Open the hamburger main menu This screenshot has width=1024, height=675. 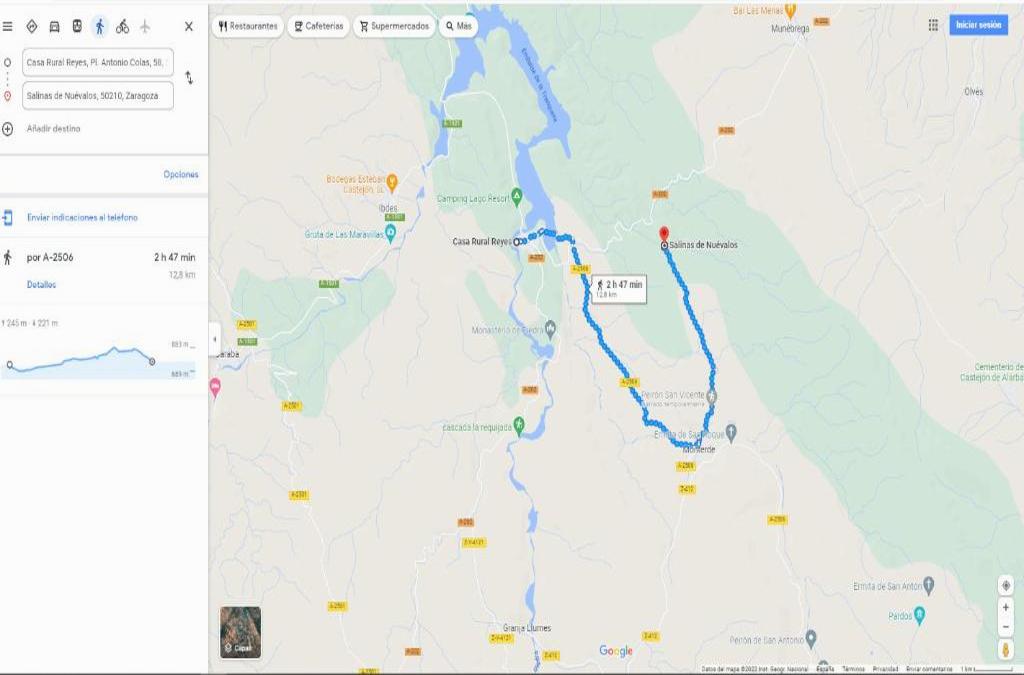tap(7, 27)
